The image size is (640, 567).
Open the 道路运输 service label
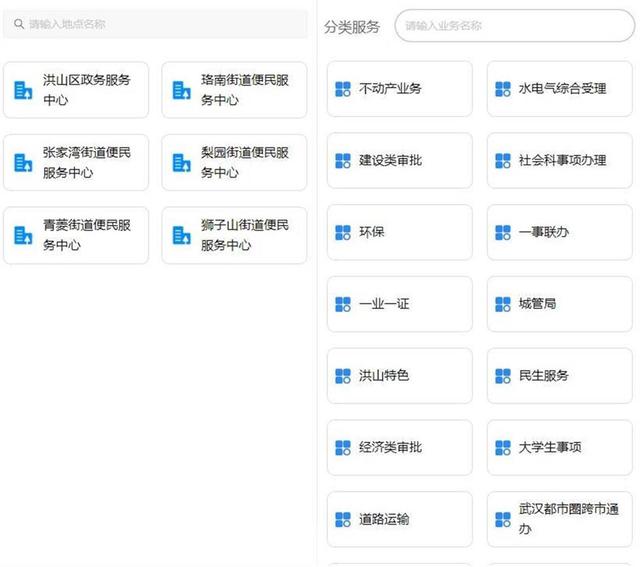(384, 519)
